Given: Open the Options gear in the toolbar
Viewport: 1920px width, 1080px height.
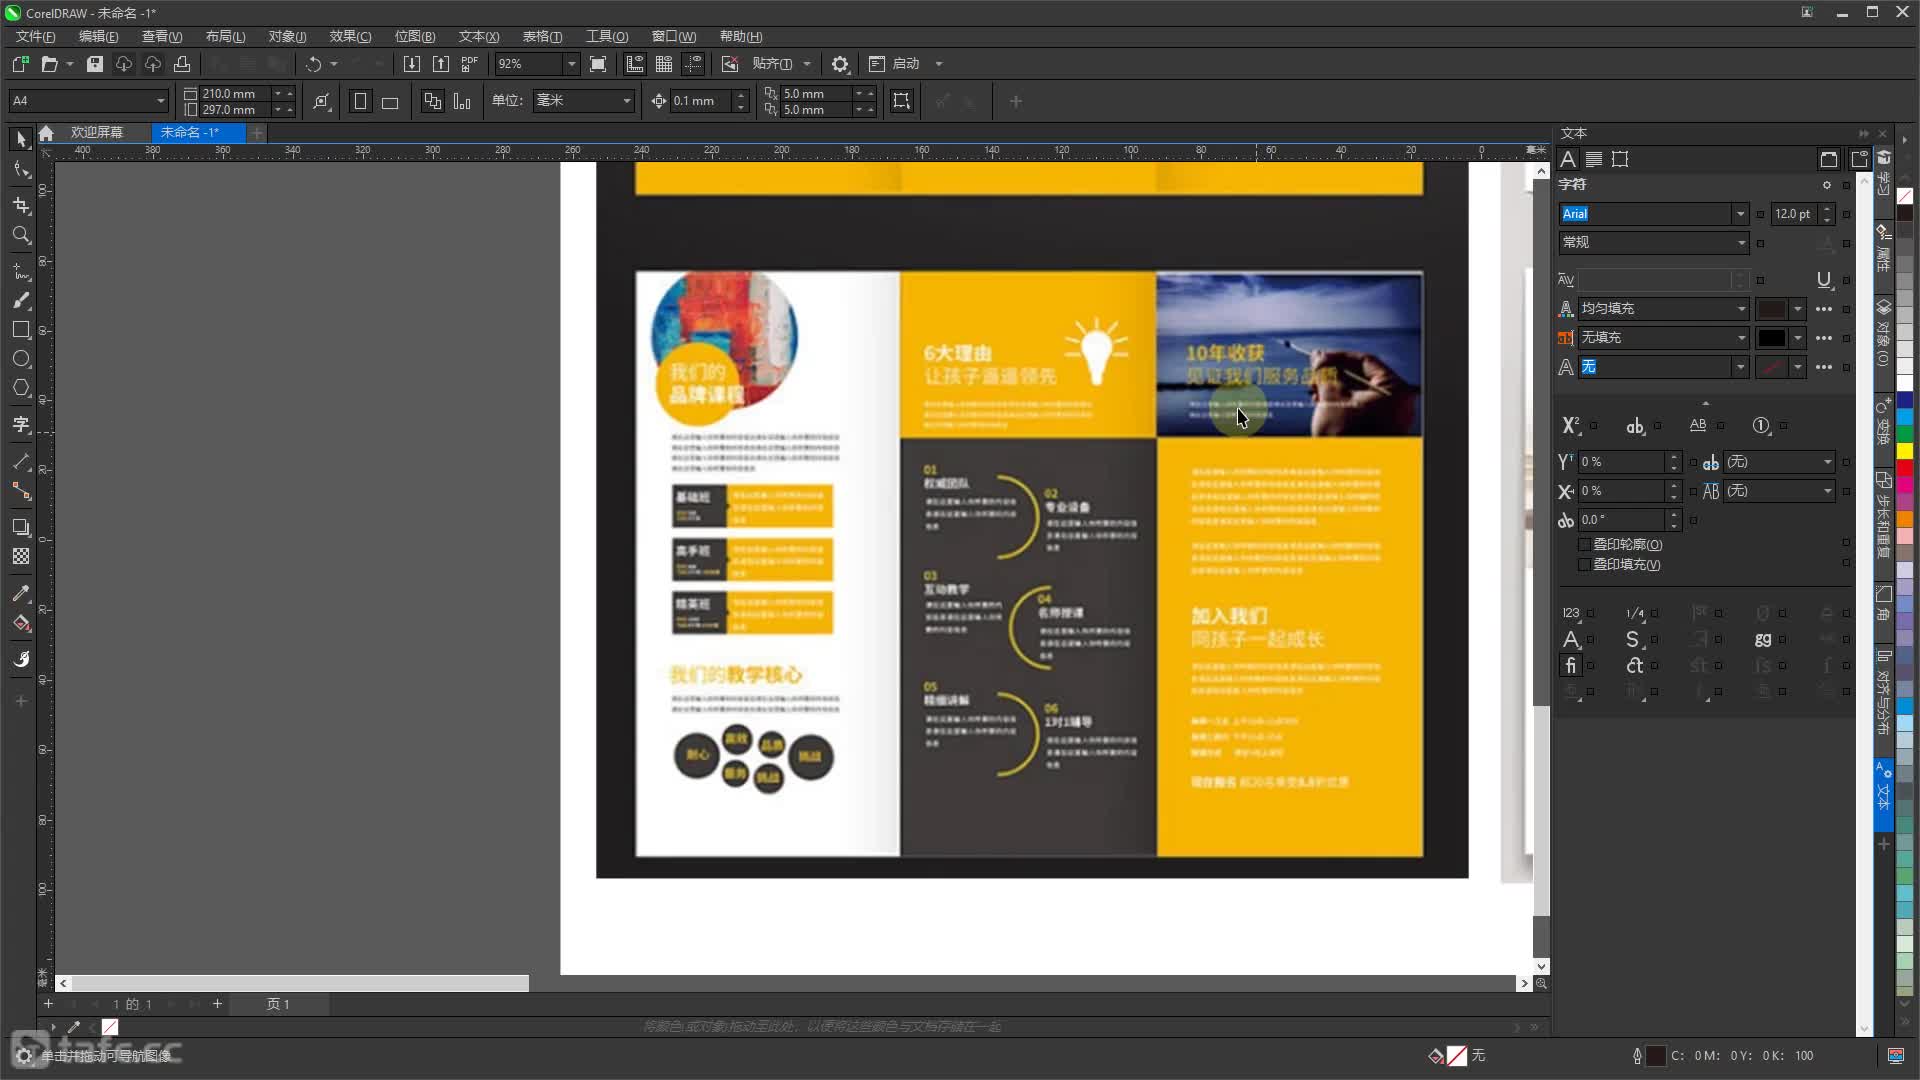Looking at the screenshot, I should [x=840, y=64].
